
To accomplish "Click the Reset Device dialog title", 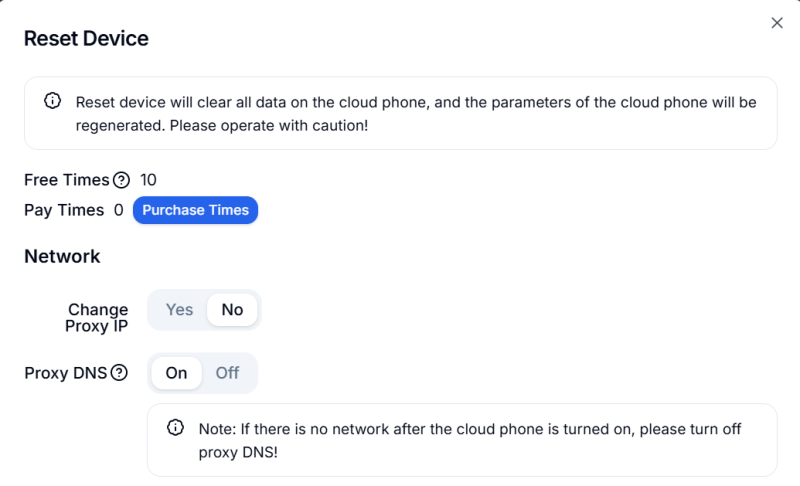I will pos(86,39).
